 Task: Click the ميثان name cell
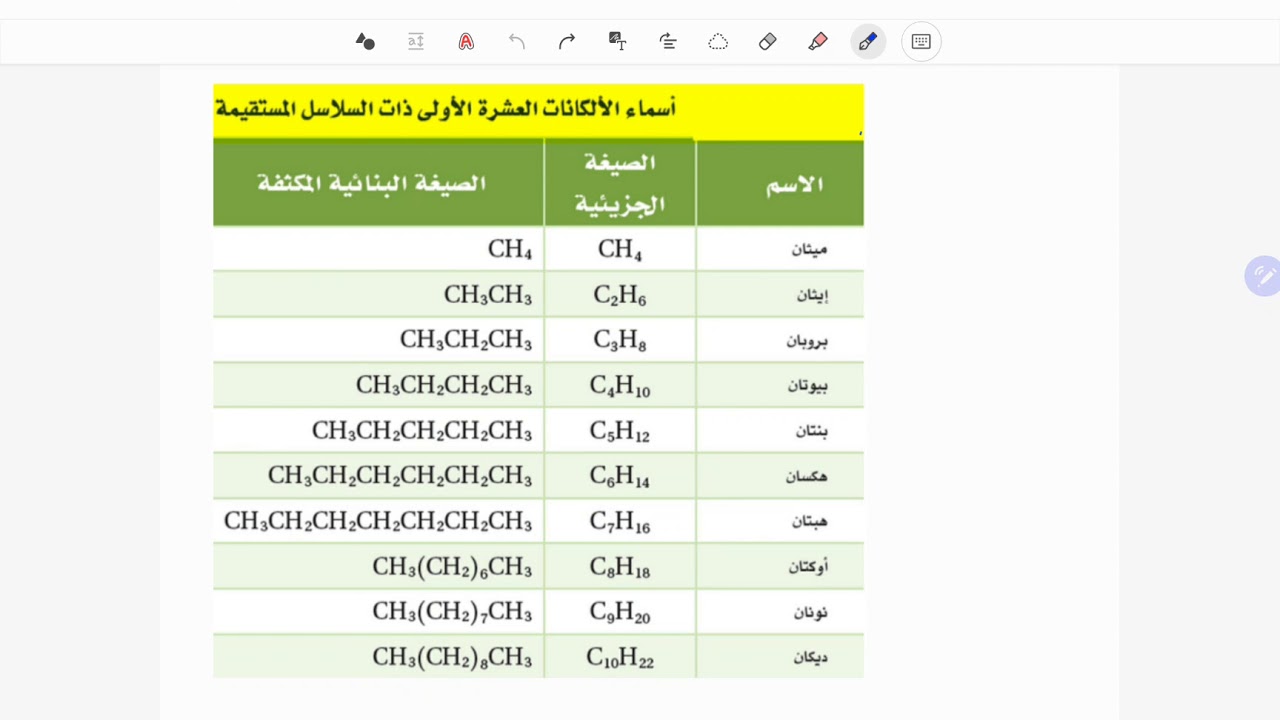coord(780,249)
